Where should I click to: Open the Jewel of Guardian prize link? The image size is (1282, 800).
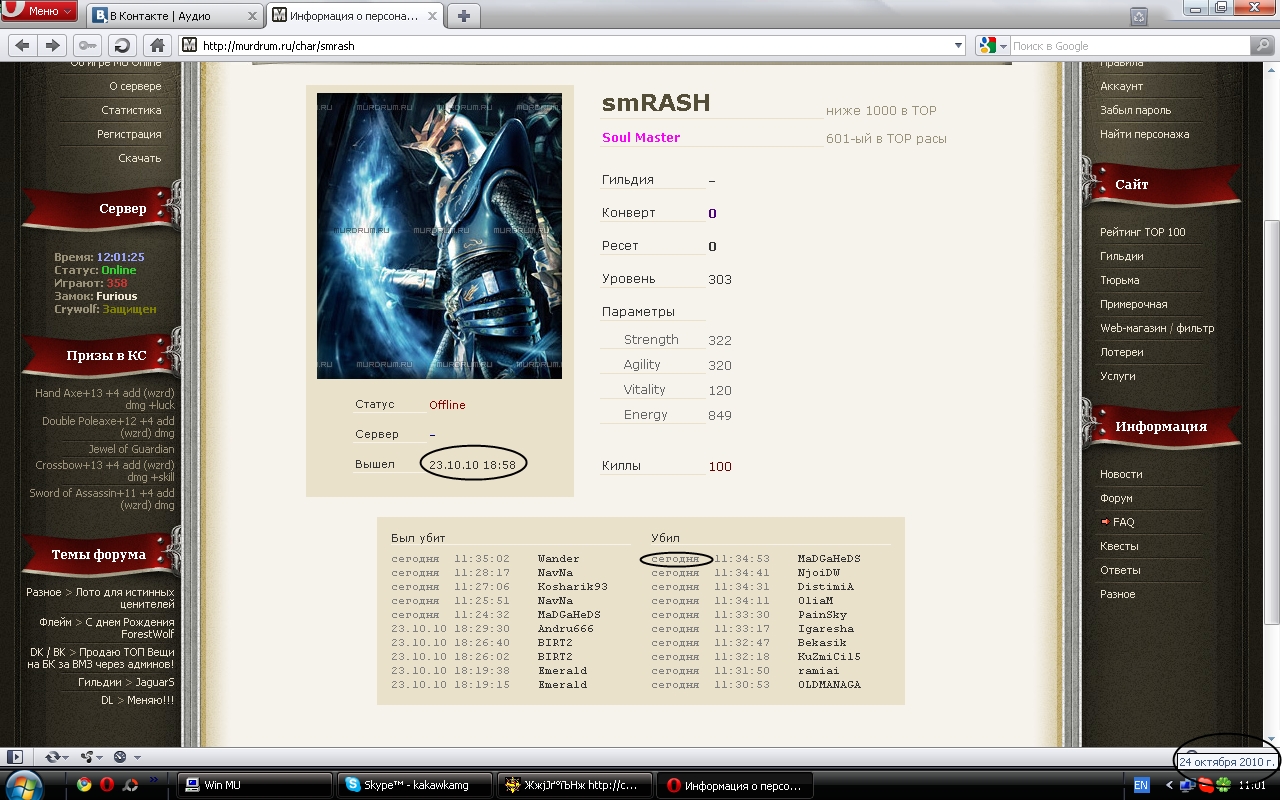[x=131, y=449]
